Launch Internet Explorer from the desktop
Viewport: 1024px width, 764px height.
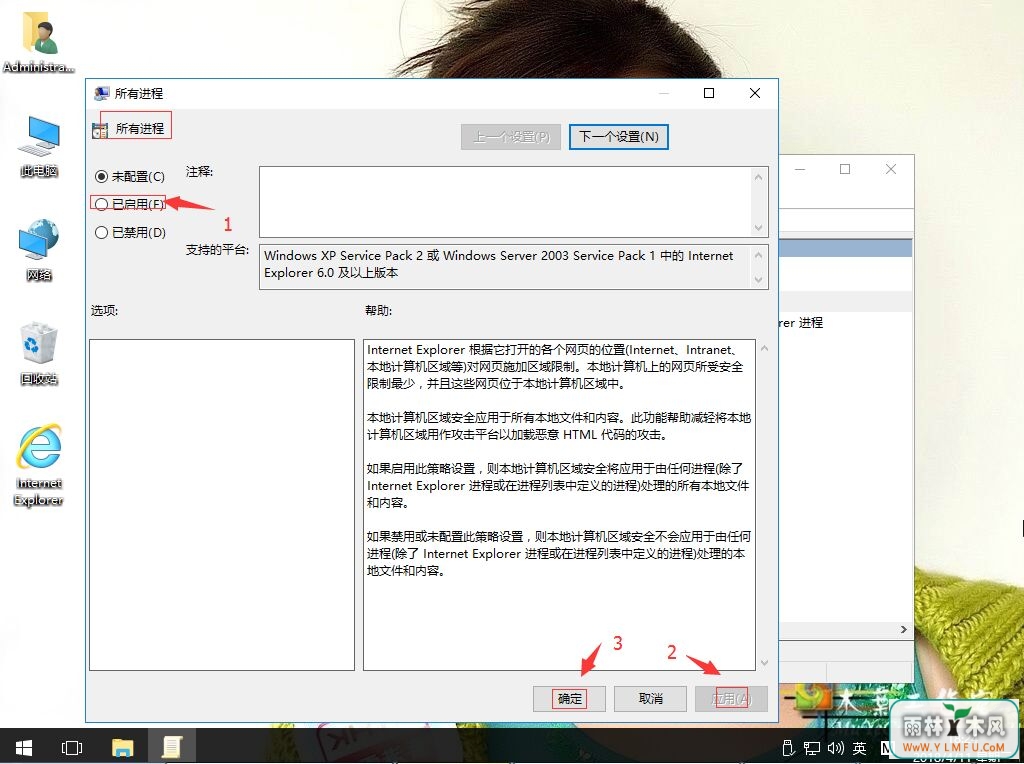click(x=39, y=465)
